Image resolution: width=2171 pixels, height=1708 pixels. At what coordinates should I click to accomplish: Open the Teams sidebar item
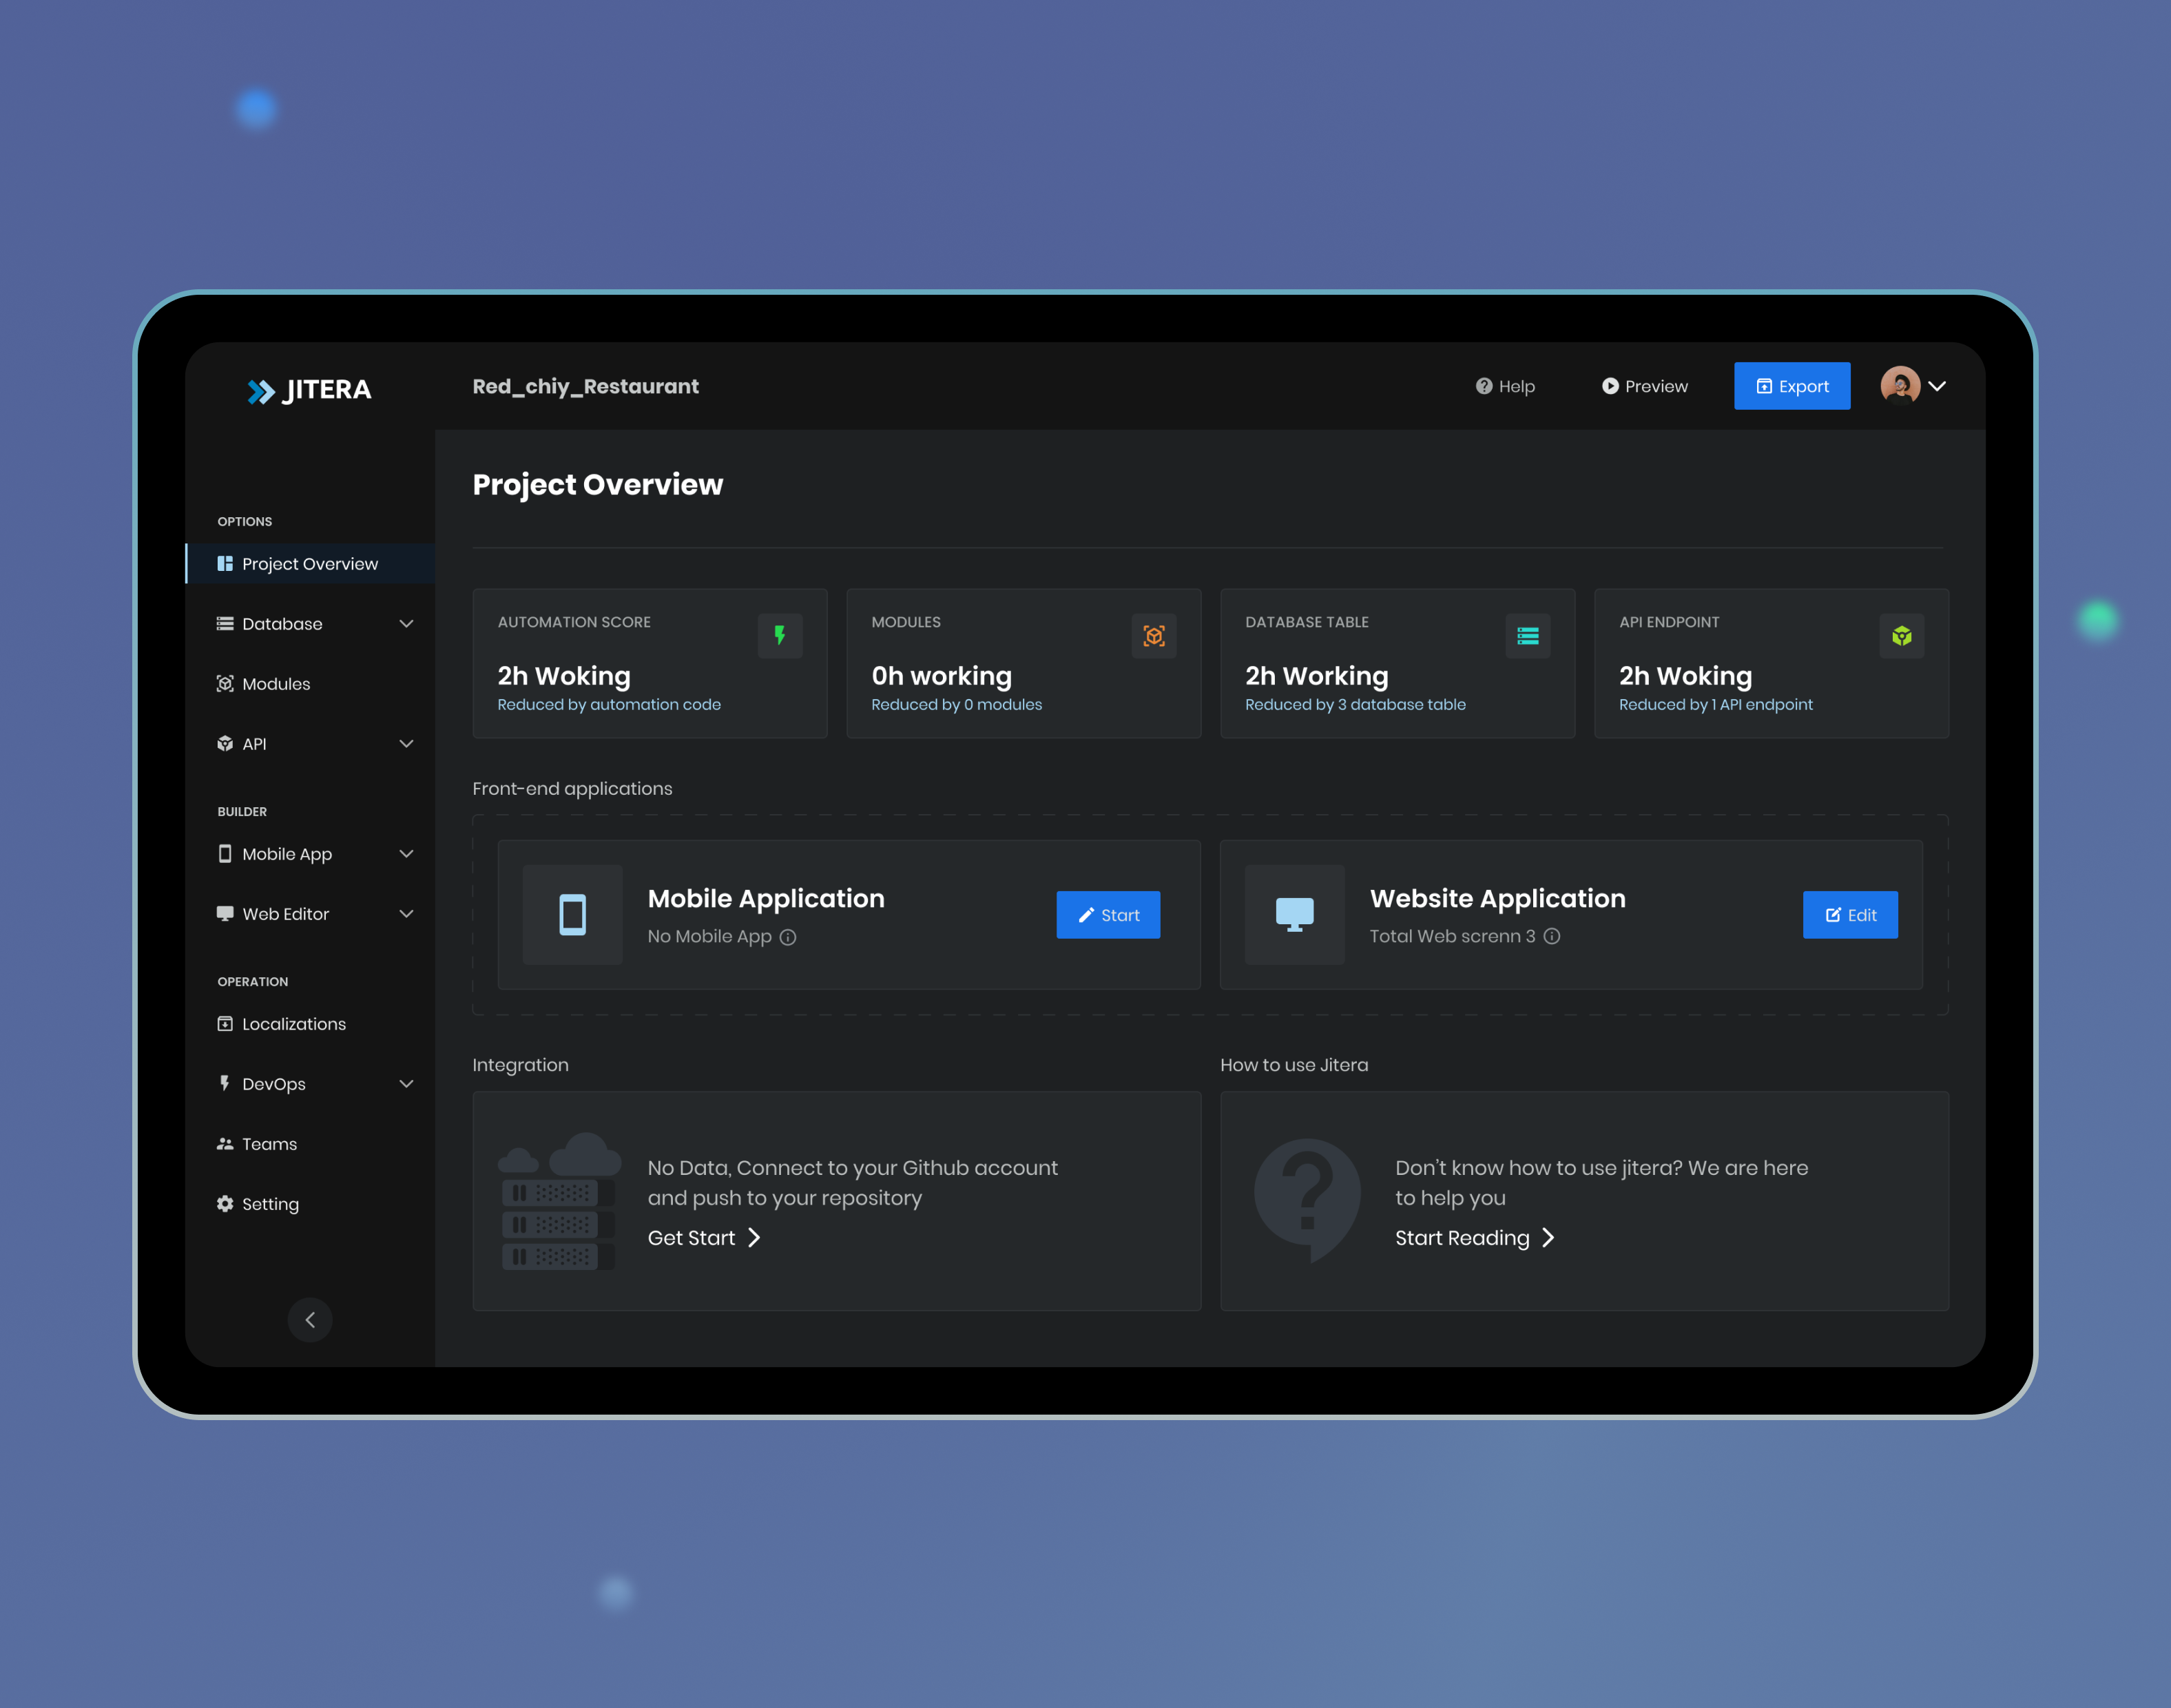(x=310, y=1144)
